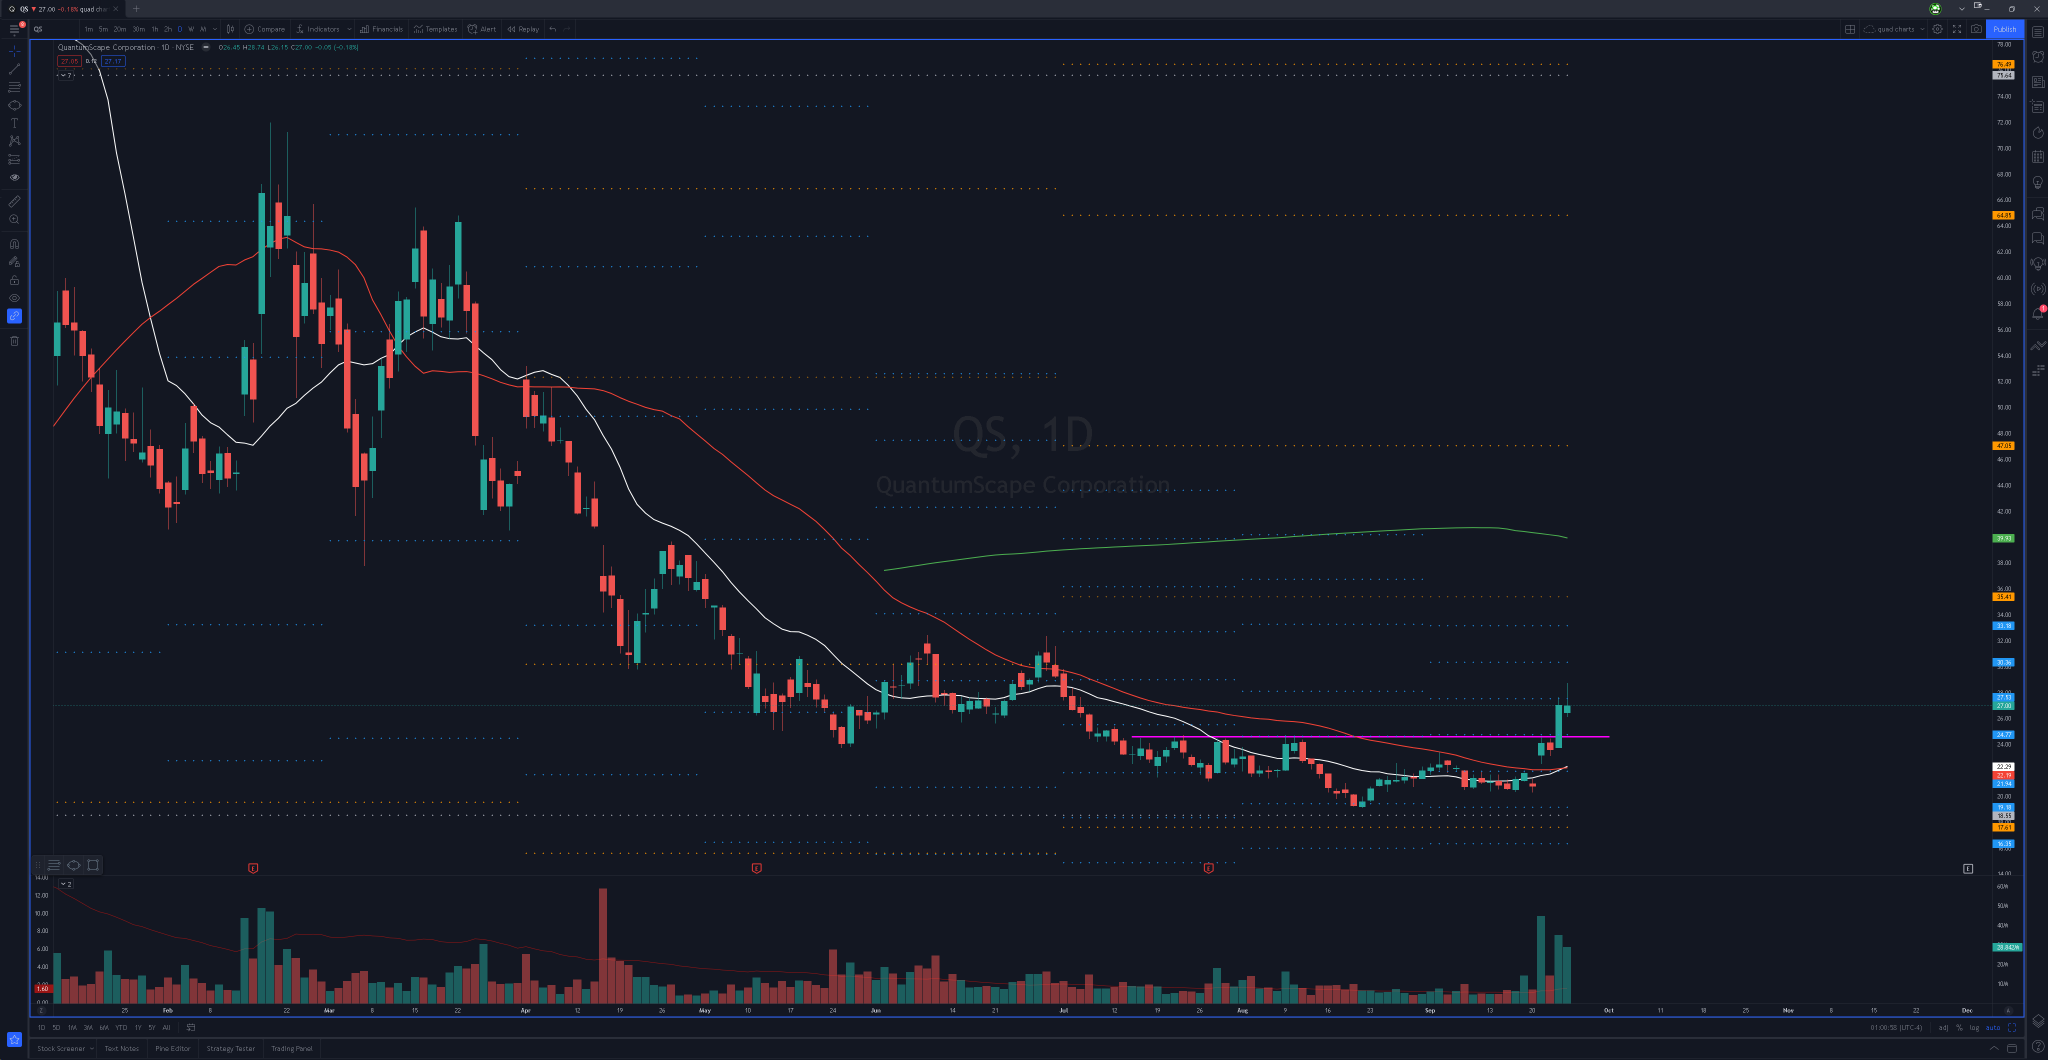Click the orange 76.49 price label

point(2003,65)
